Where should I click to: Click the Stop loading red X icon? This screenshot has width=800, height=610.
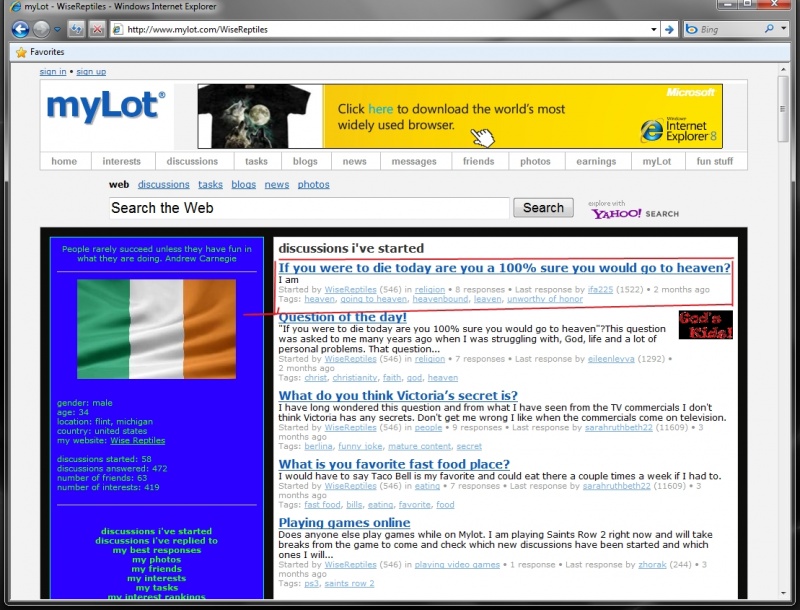(96, 29)
